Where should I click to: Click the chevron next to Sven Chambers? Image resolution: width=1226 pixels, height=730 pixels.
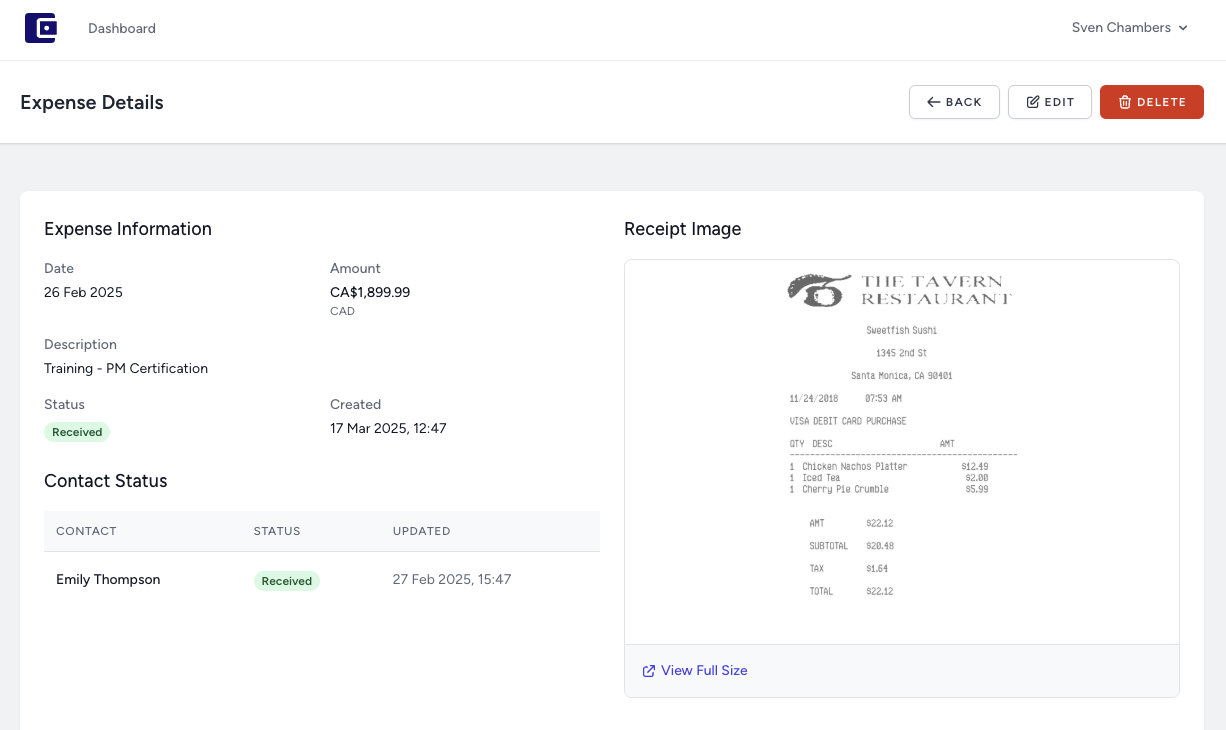(x=1185, y=28)
